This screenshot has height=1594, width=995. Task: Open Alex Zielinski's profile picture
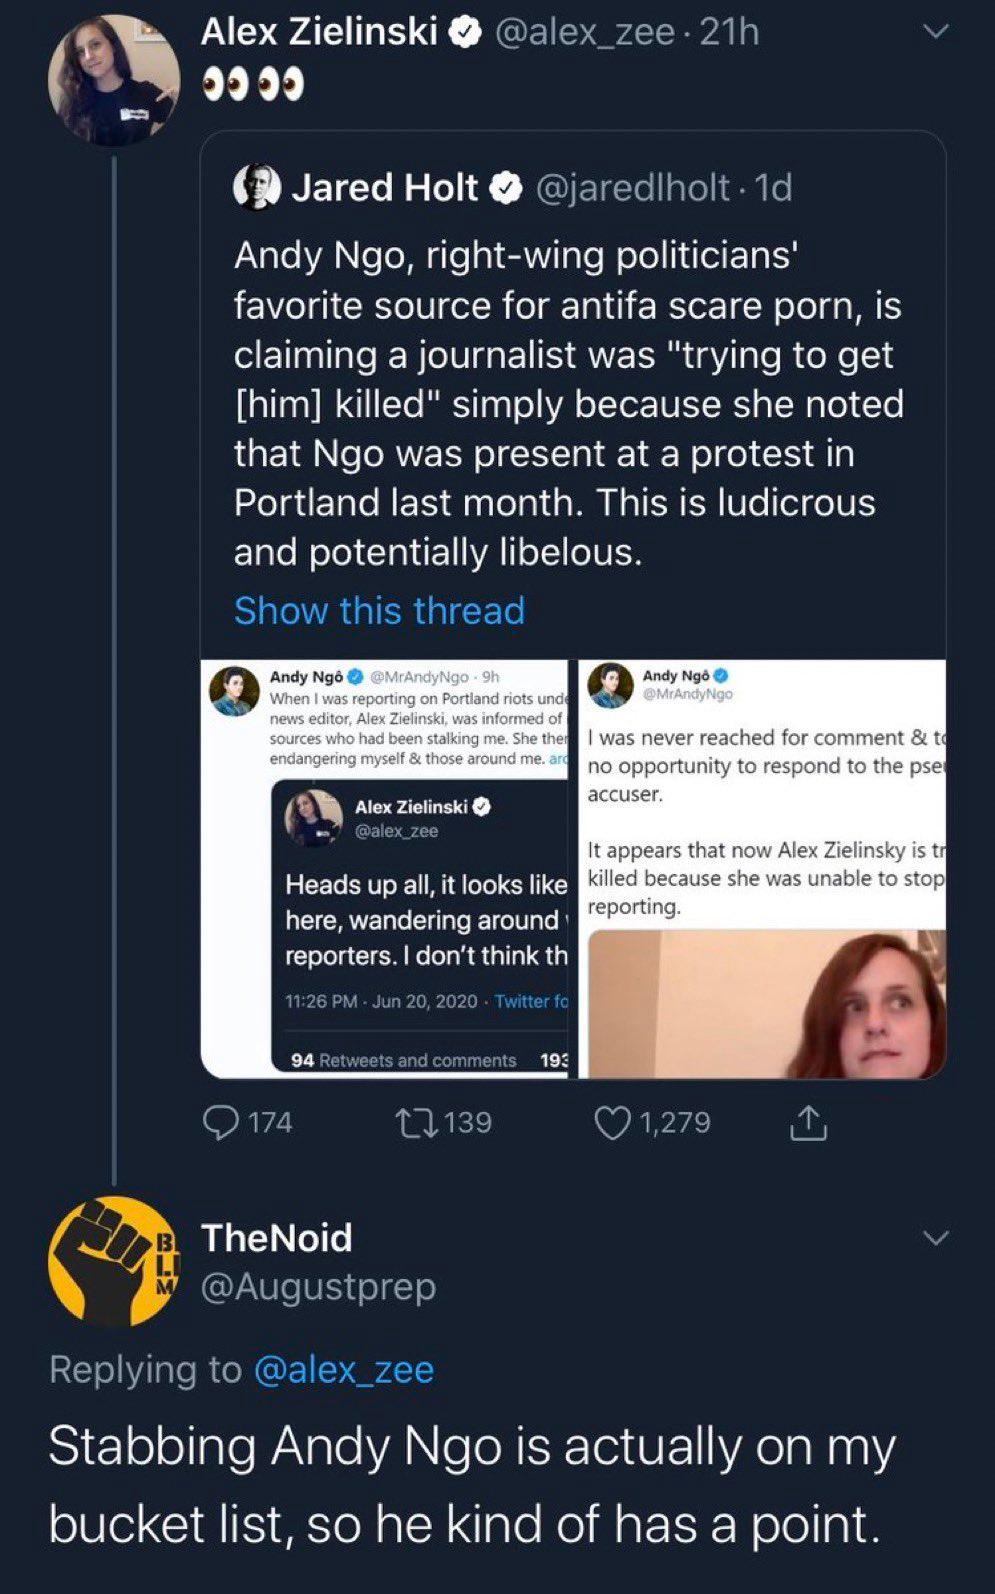113,80
